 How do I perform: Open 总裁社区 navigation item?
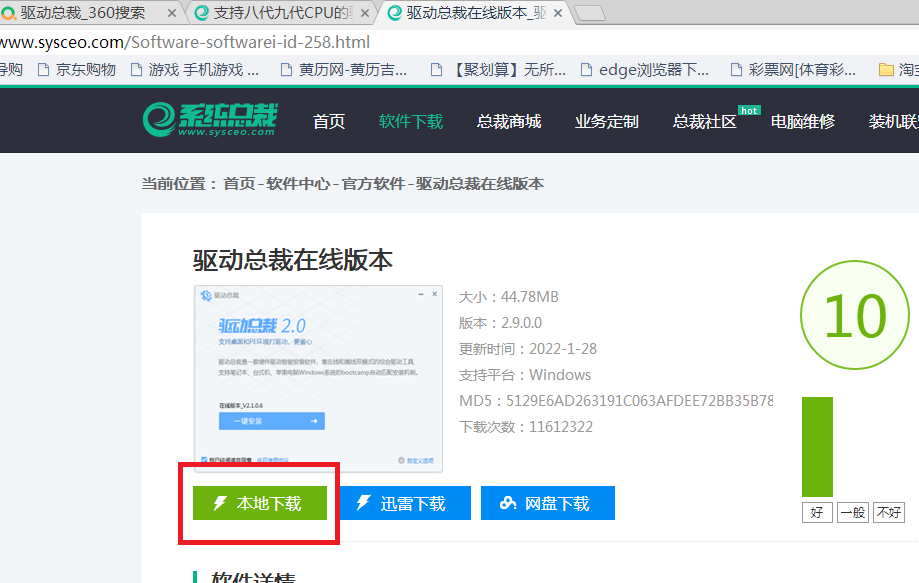(x=704, y=121)
